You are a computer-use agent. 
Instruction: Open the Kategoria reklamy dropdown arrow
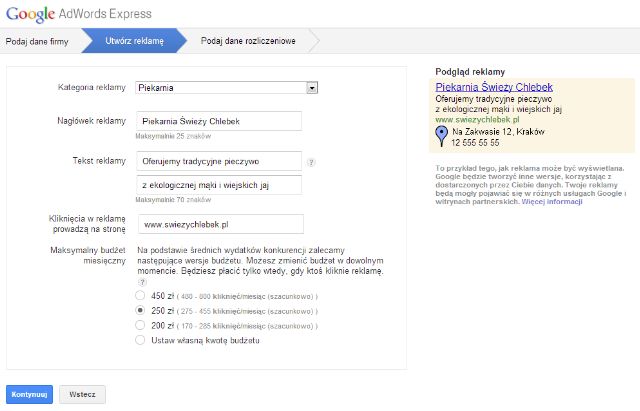click(312, 88)
